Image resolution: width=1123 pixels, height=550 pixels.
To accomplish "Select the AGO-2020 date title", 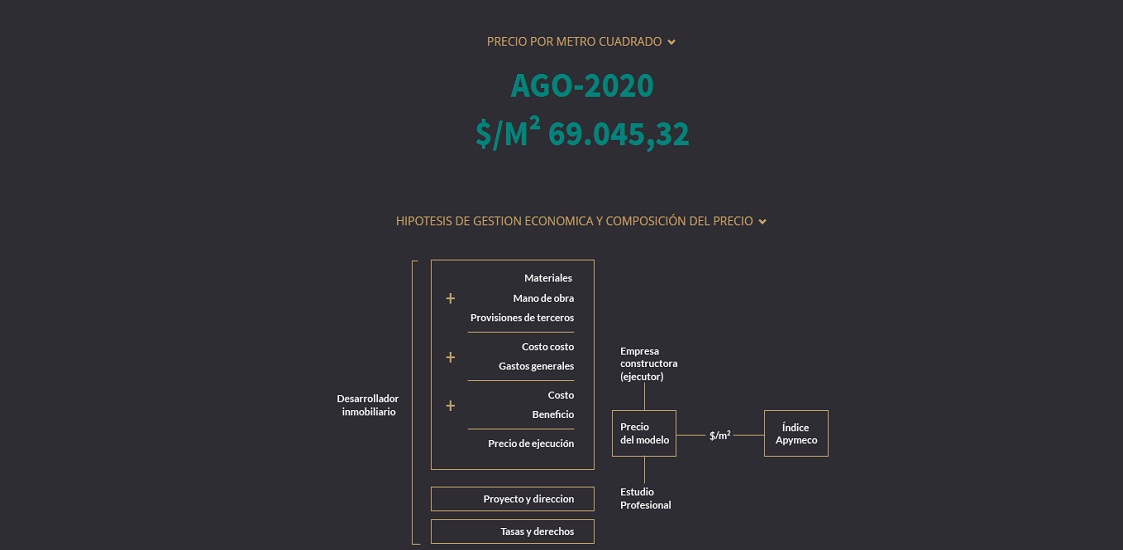I will tap(582, 86).
